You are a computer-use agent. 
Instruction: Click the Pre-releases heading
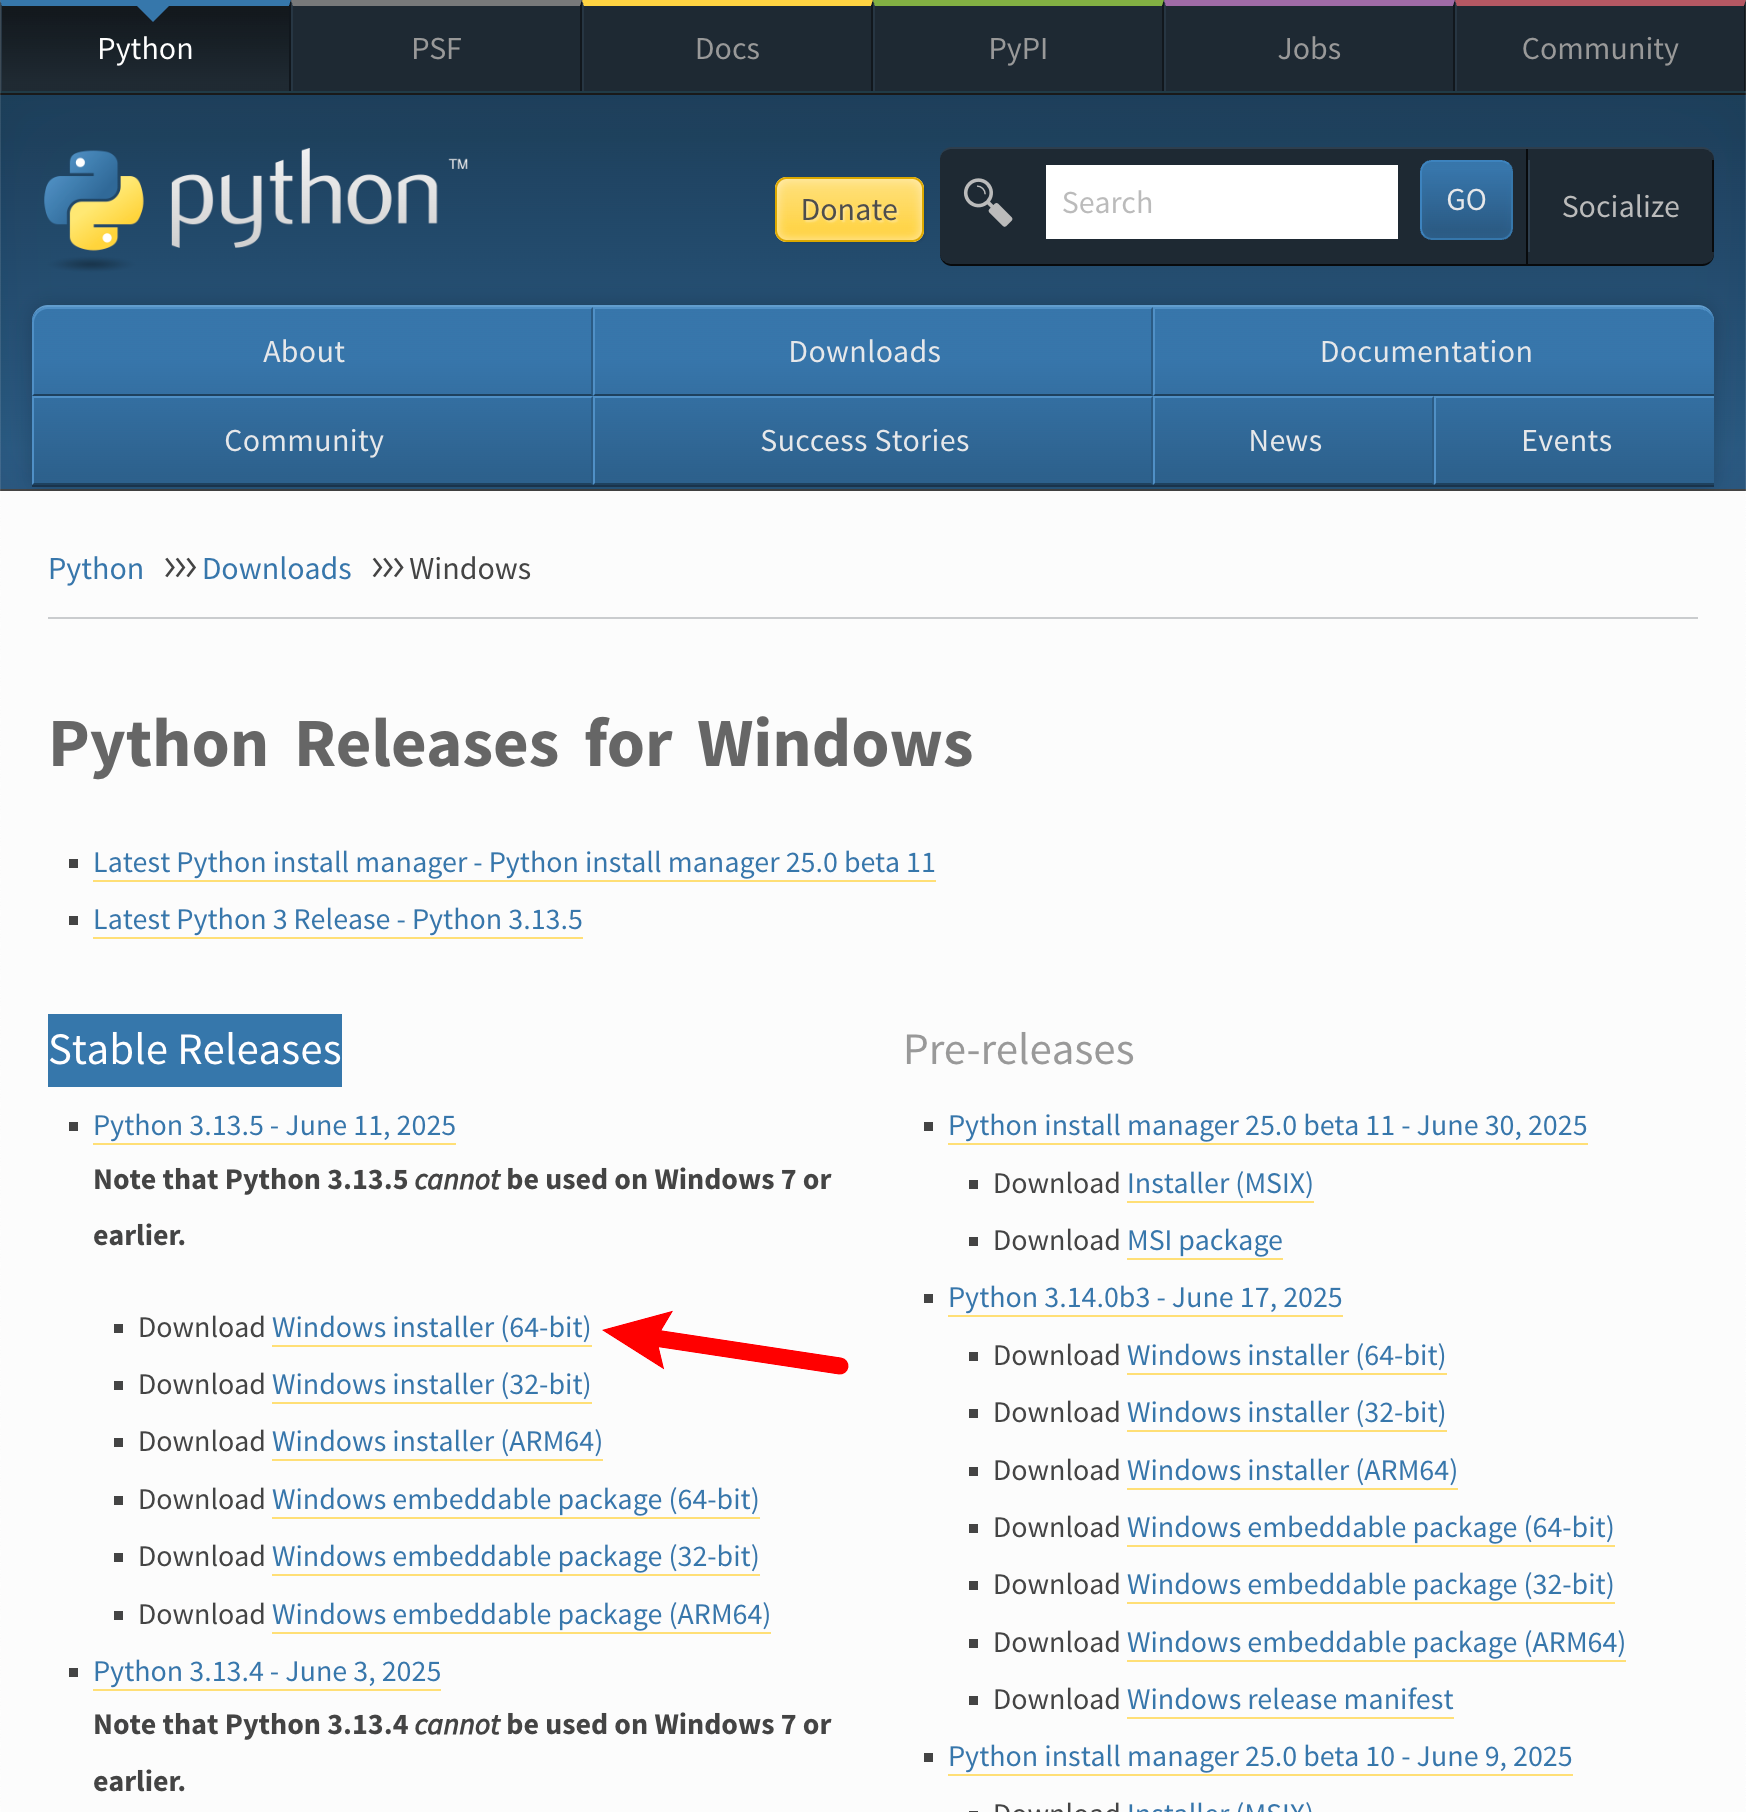[1019, 1050]
